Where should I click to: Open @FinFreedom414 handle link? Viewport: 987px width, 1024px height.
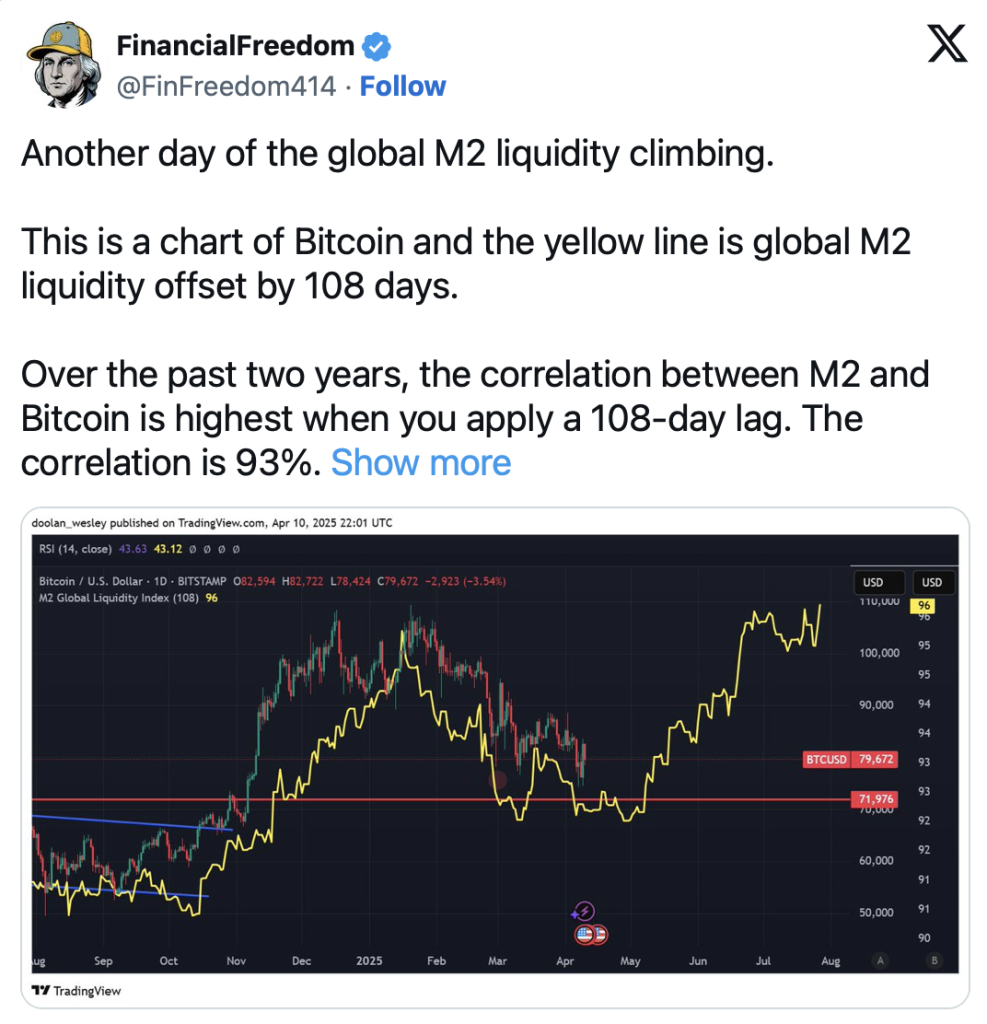(226, 86)
